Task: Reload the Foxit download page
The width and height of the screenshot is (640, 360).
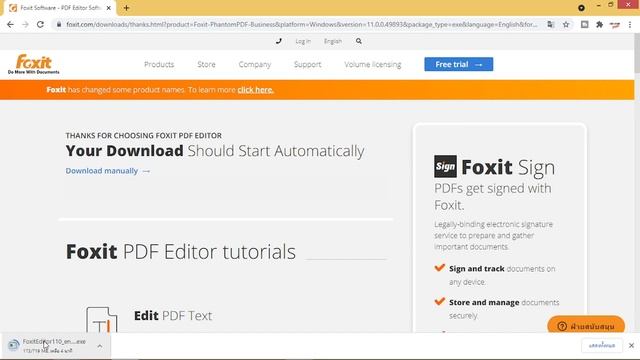Action: point(40,24)
